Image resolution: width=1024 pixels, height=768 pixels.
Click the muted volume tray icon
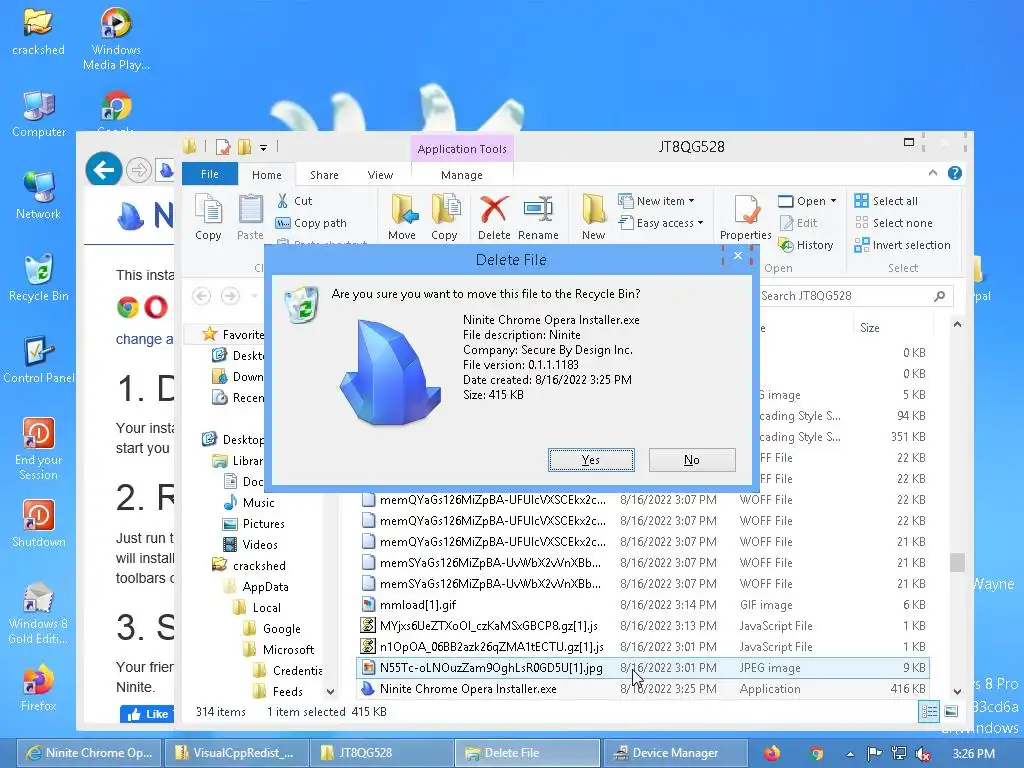(x=923, y=754)
